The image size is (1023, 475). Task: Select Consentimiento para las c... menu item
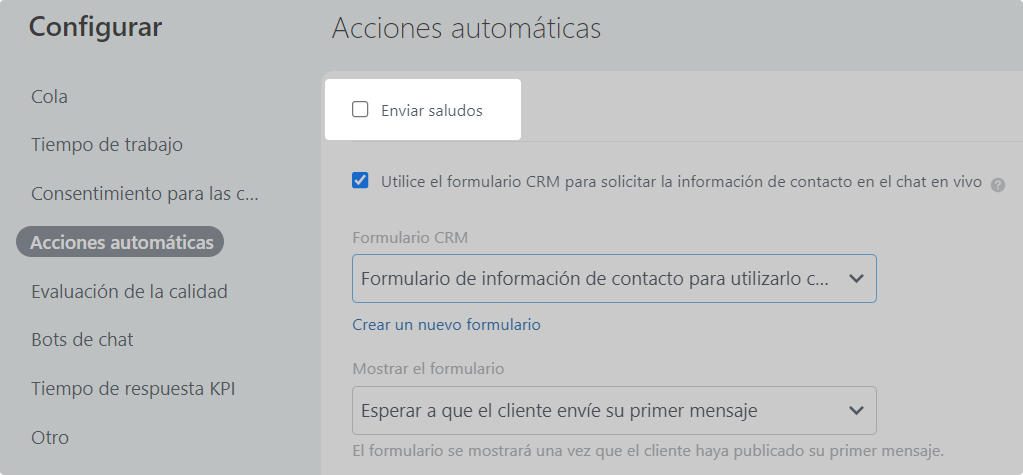[145, 193]
